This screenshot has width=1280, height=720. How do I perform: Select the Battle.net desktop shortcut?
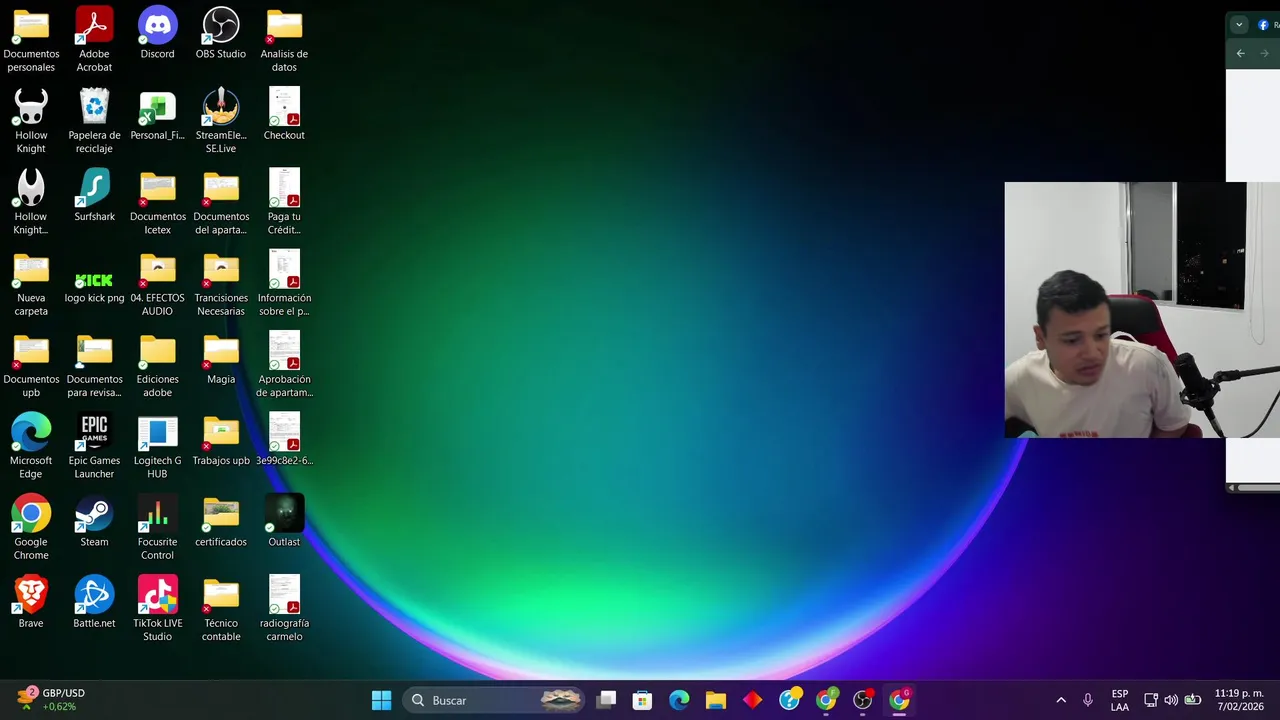point(94,601)
